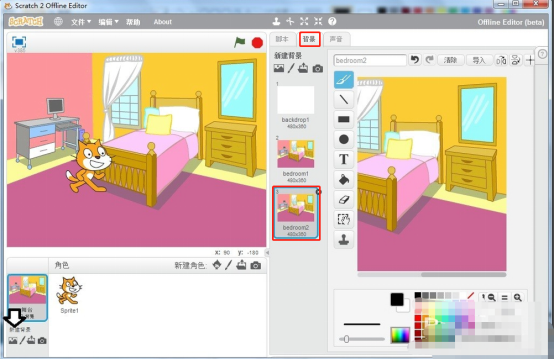Select the delete scissors tool in top toolbar
Screen dimensions: 554x360
pyautogui.click(x=290, y=22)
